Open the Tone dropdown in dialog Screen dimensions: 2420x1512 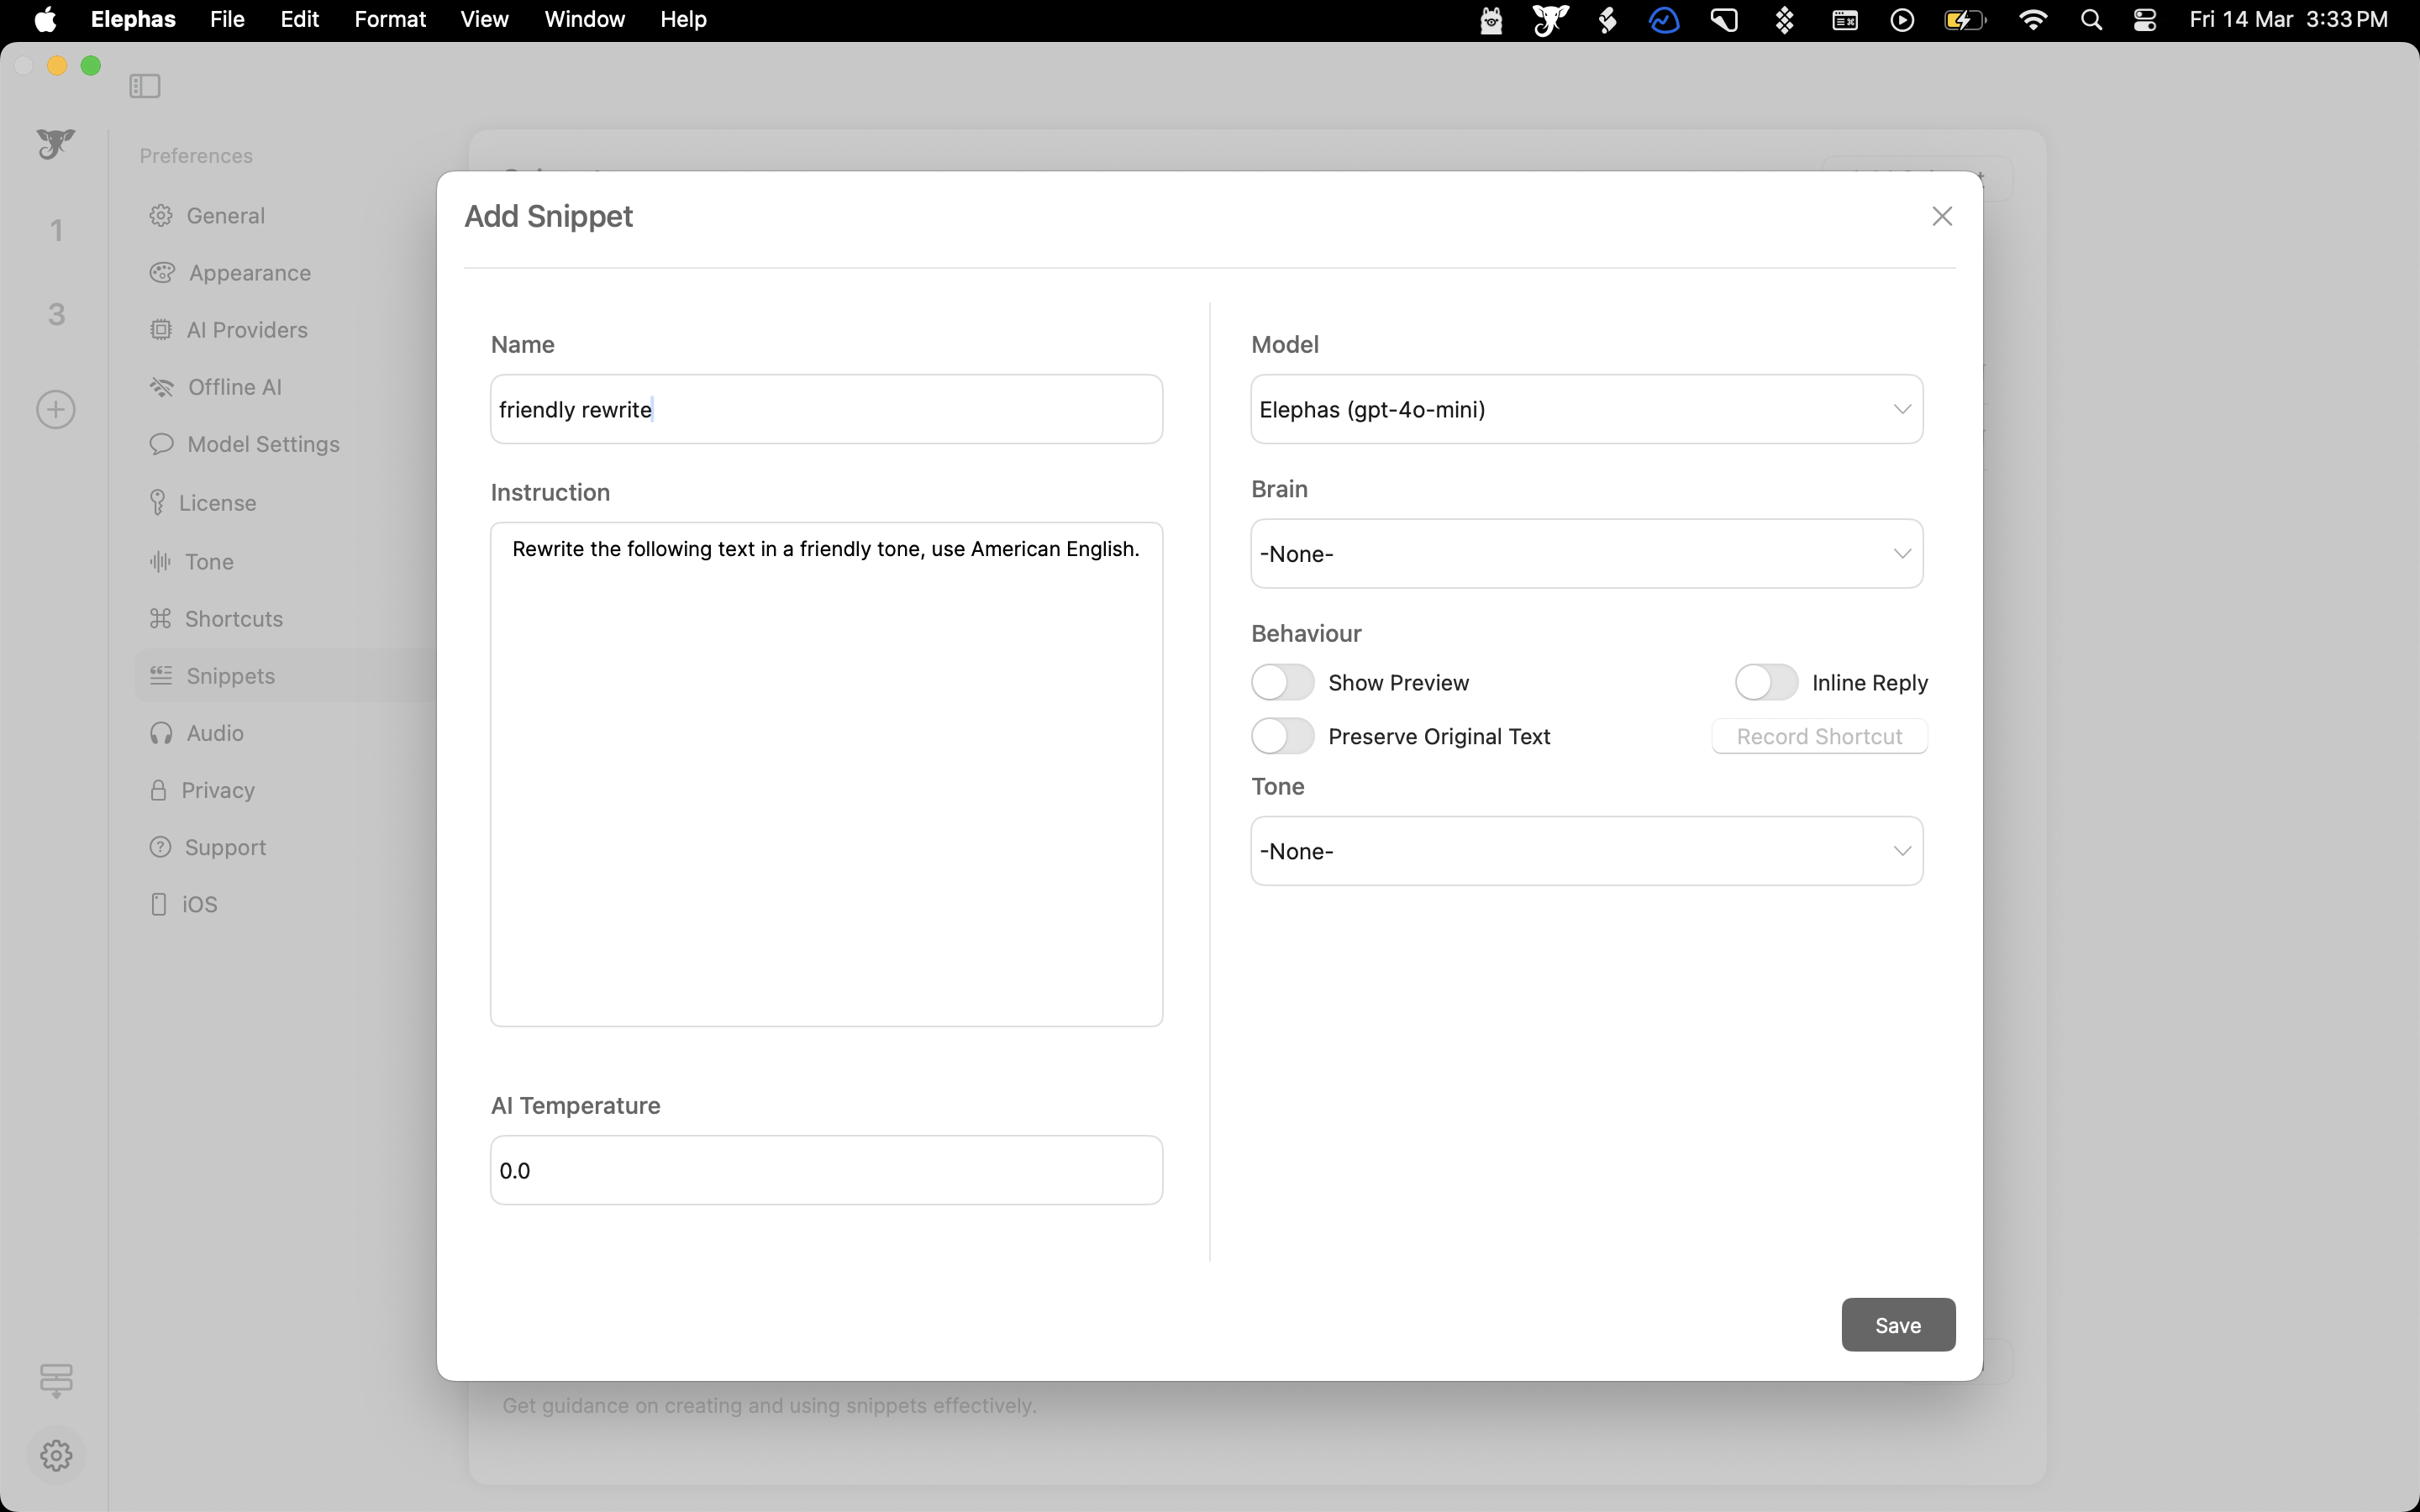[x=1587, y=851]
